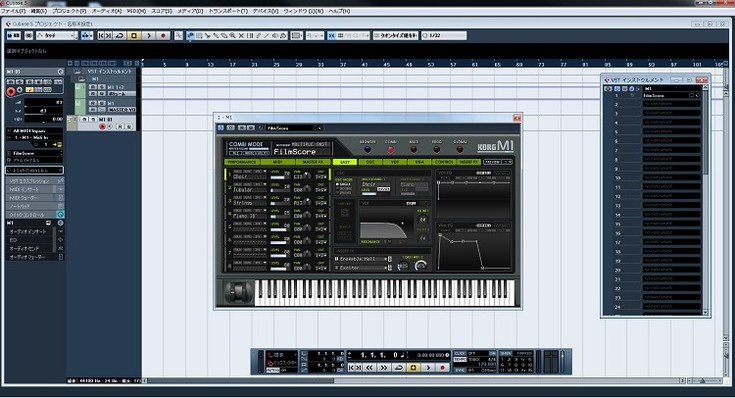Screen dimensions: 735x398
Task: Click the VST インストゥルメント folder icon in the track list
Action: coord(78,72)
